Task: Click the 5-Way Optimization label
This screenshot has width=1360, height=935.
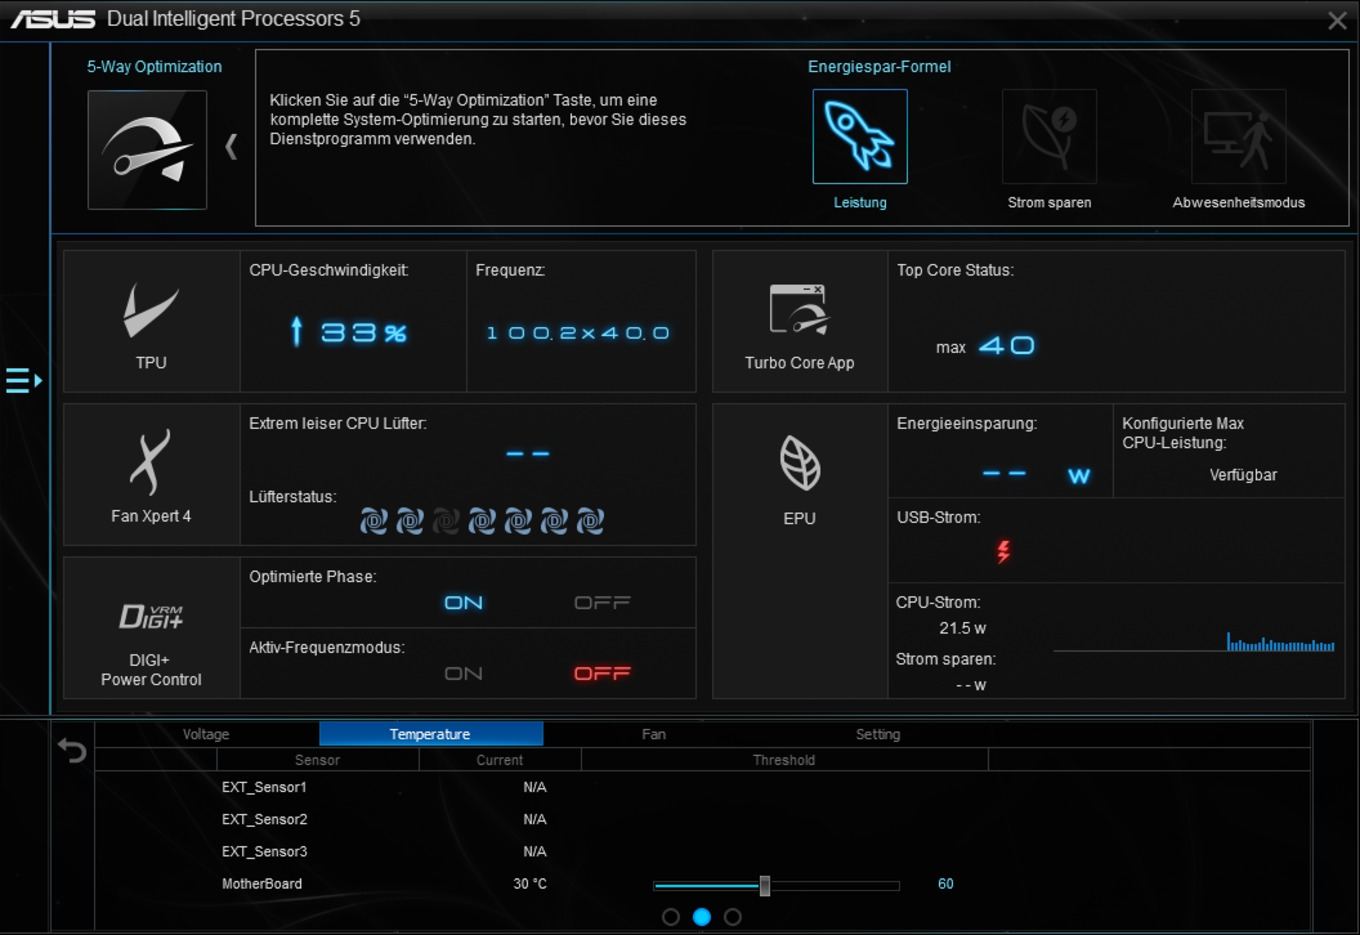Action: (x=154, y=67)
